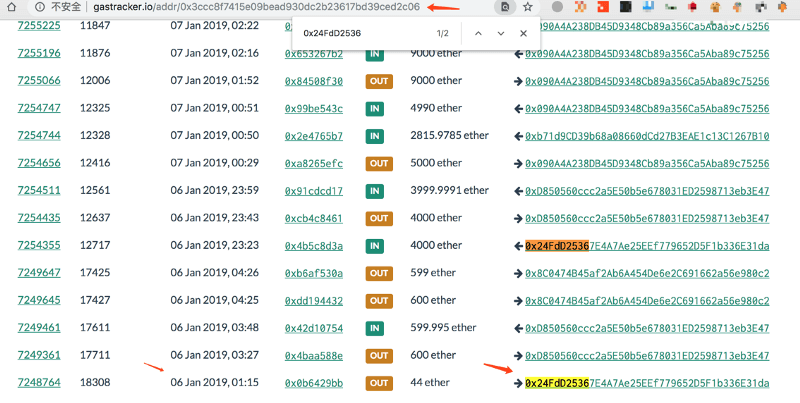
Task: Open transaction hash 0x4b5c8d3a
Action: [x=314, y=246]
